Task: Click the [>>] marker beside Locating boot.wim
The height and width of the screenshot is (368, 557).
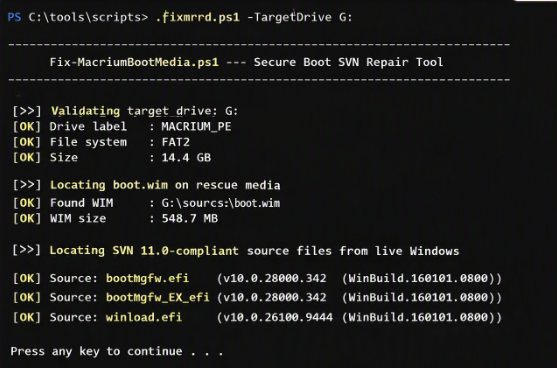Action: (27, 185)
